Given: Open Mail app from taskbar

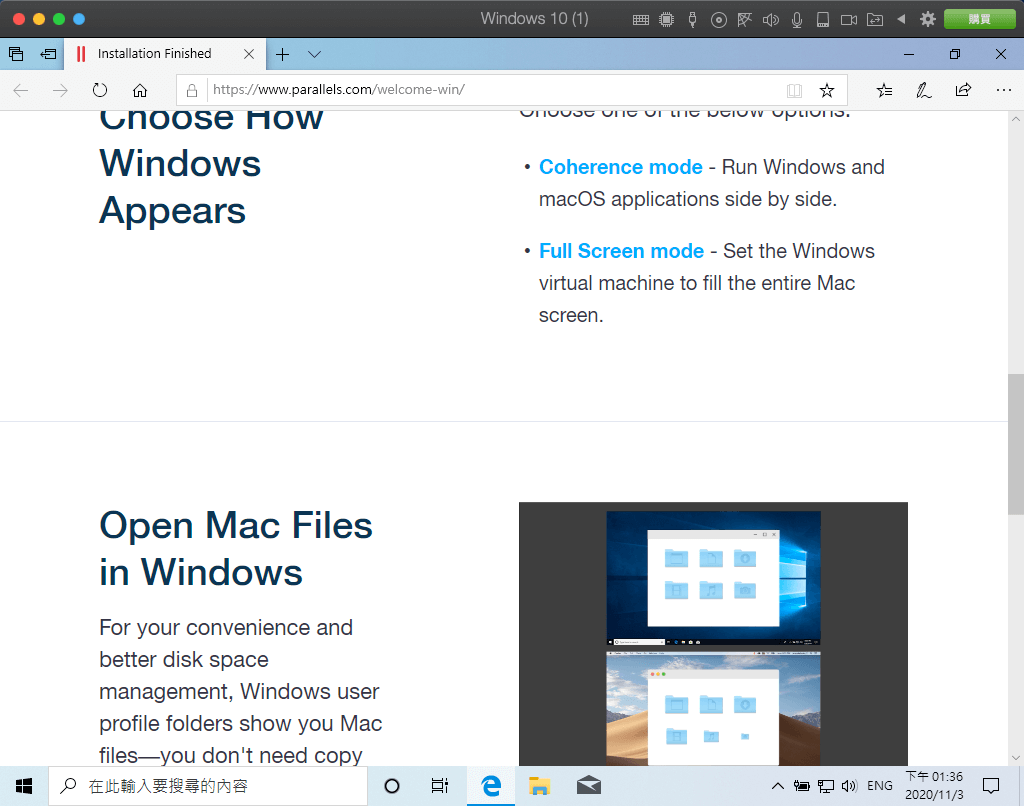Looking at the screenshot, I should point(588,786).
